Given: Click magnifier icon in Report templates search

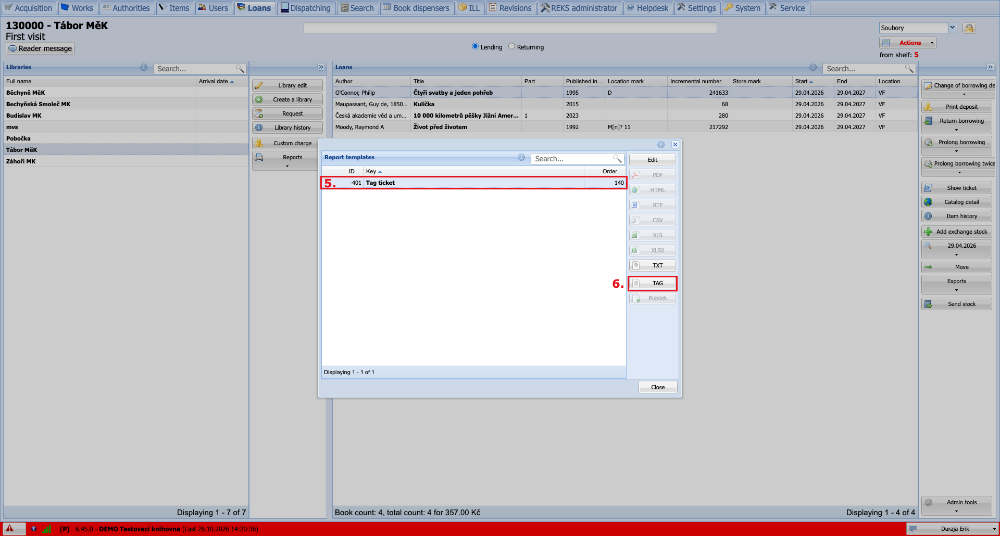Looking at the screenshot, I should click(617, 158).
